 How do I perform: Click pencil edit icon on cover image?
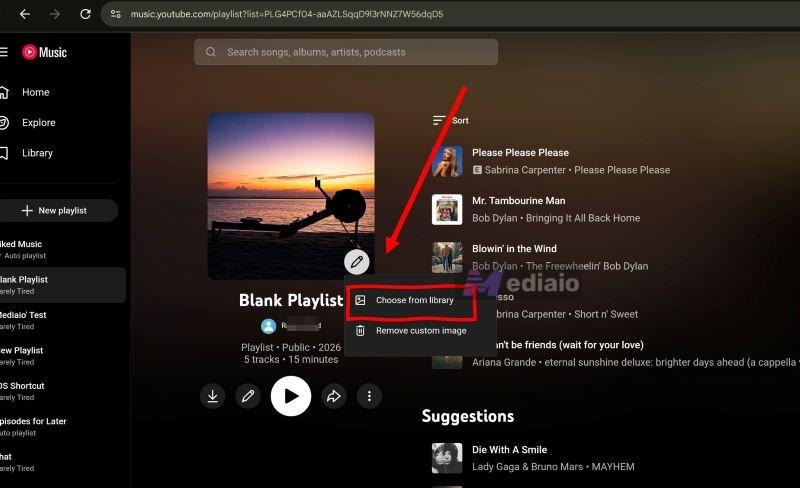(x=357, y=262)
